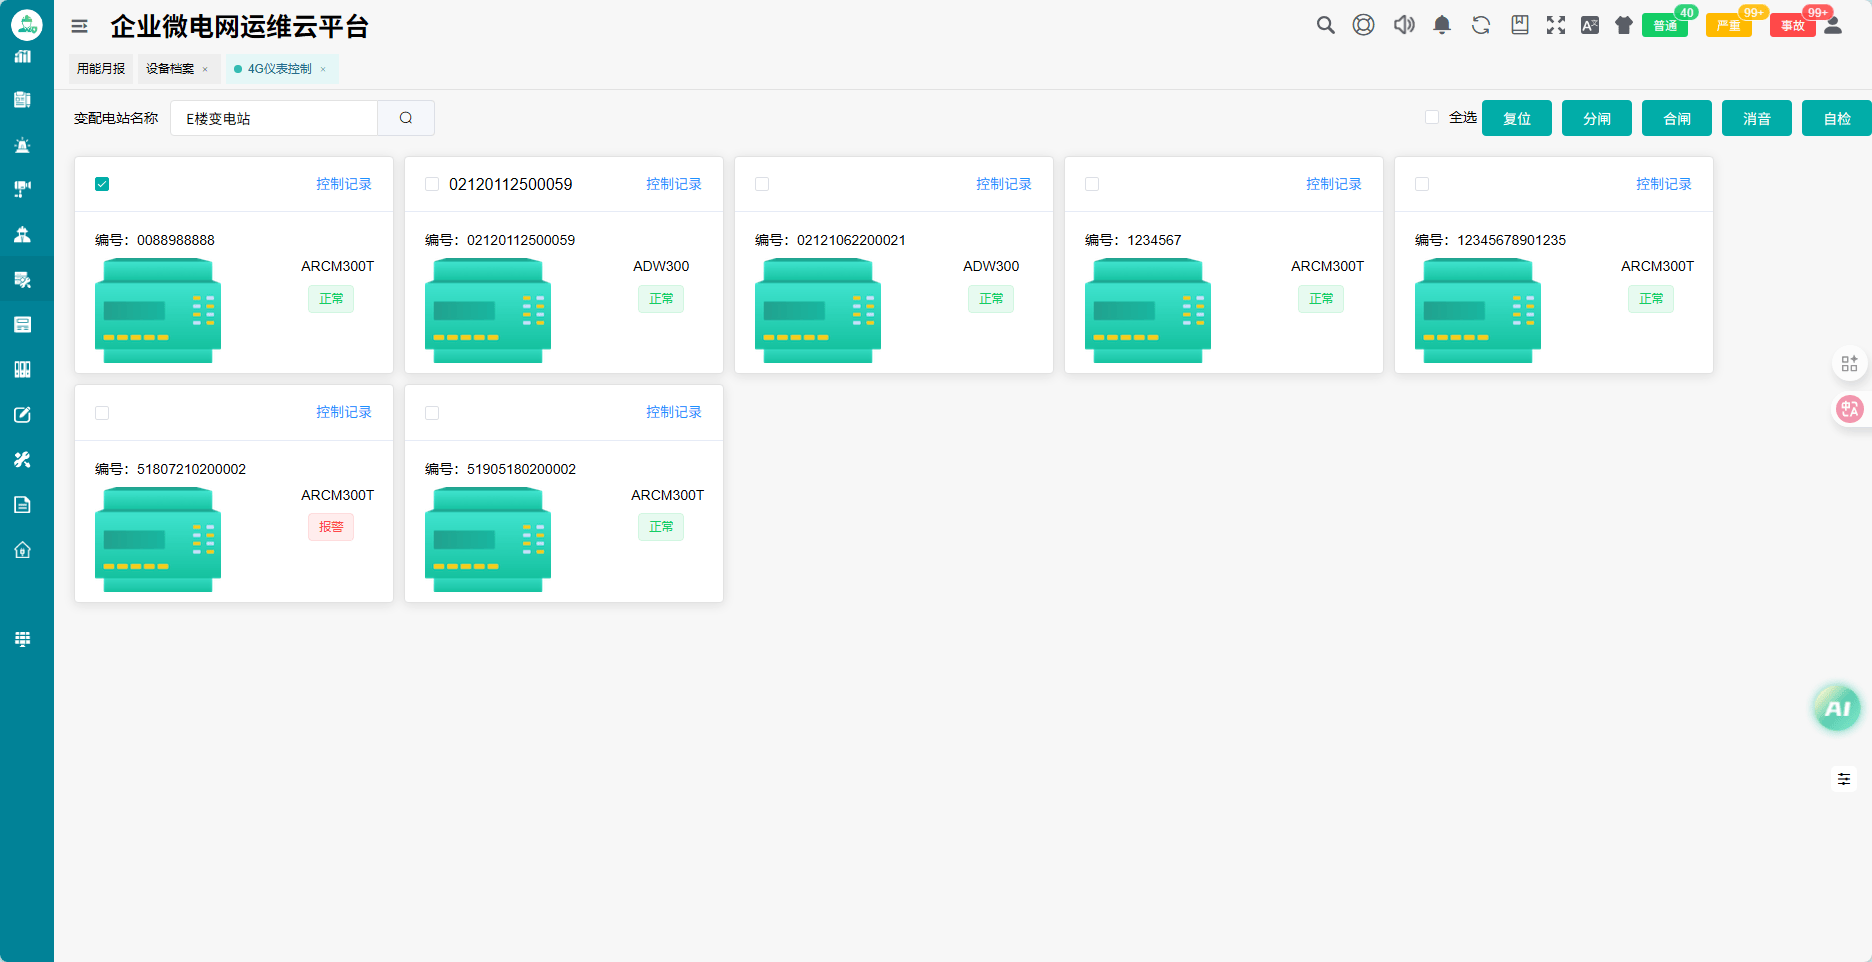Open 控制记录 for device 12345678901235
Viewport: 1872px width, 962px height.
click(x=1664, y=184)
